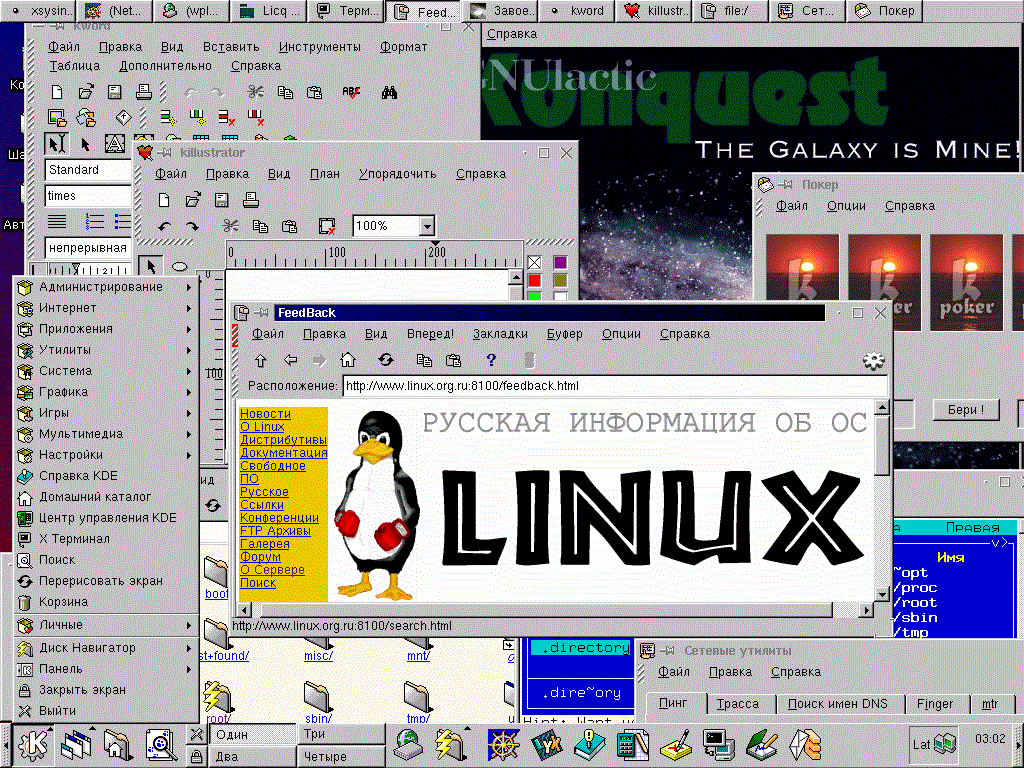
Task: Open the Закладки menu in FeedBack
Action: (x=500, y=334)
